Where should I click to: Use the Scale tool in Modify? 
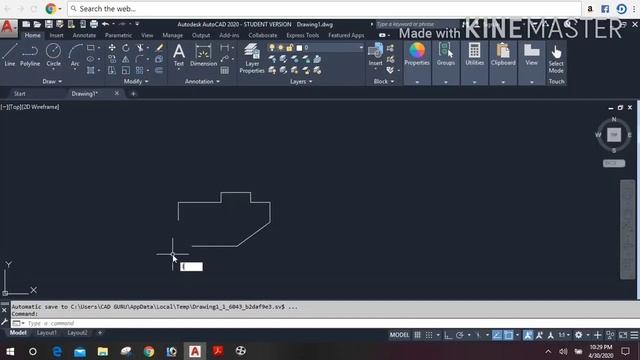pos(126,71)
